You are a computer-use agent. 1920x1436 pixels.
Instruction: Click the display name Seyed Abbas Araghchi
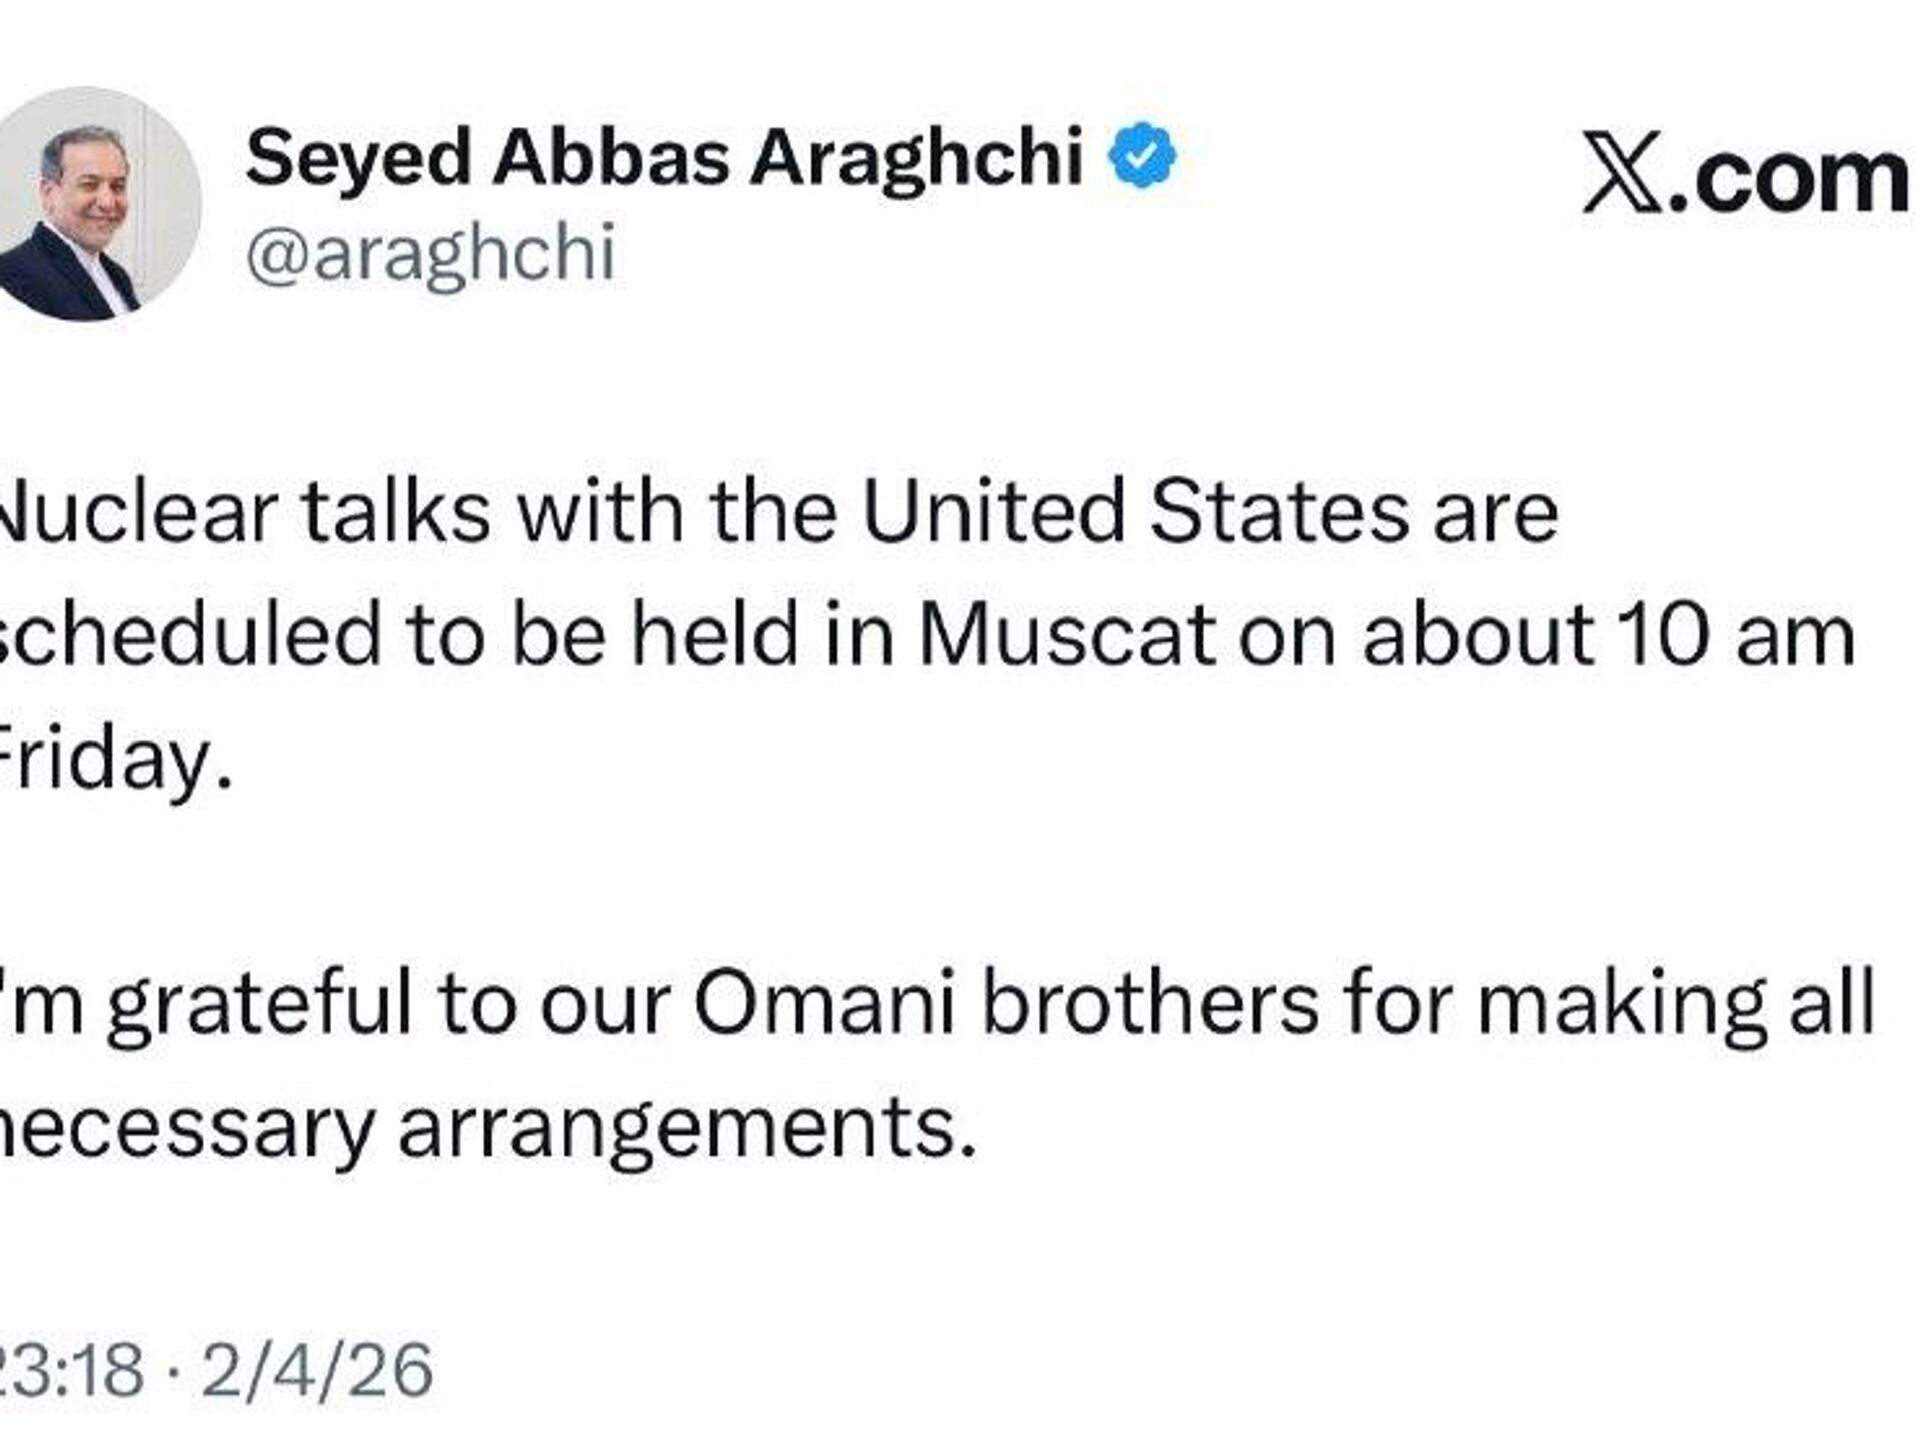tap(664, 157)
